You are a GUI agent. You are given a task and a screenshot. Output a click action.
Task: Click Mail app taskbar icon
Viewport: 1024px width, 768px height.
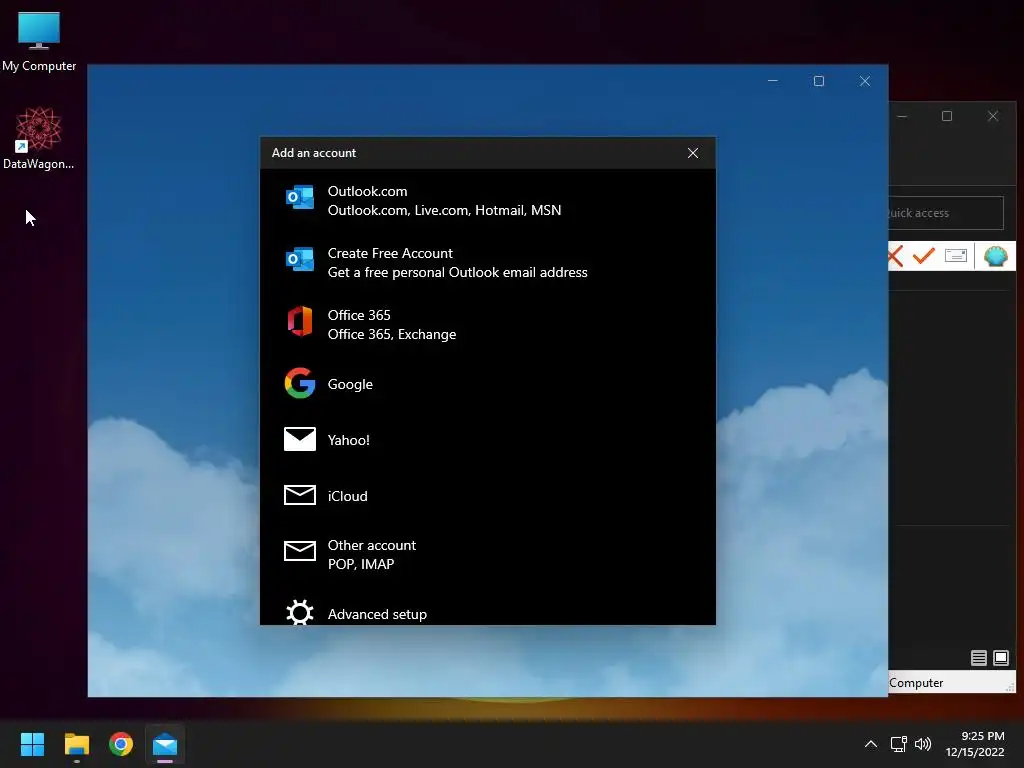tap(165, 744)
